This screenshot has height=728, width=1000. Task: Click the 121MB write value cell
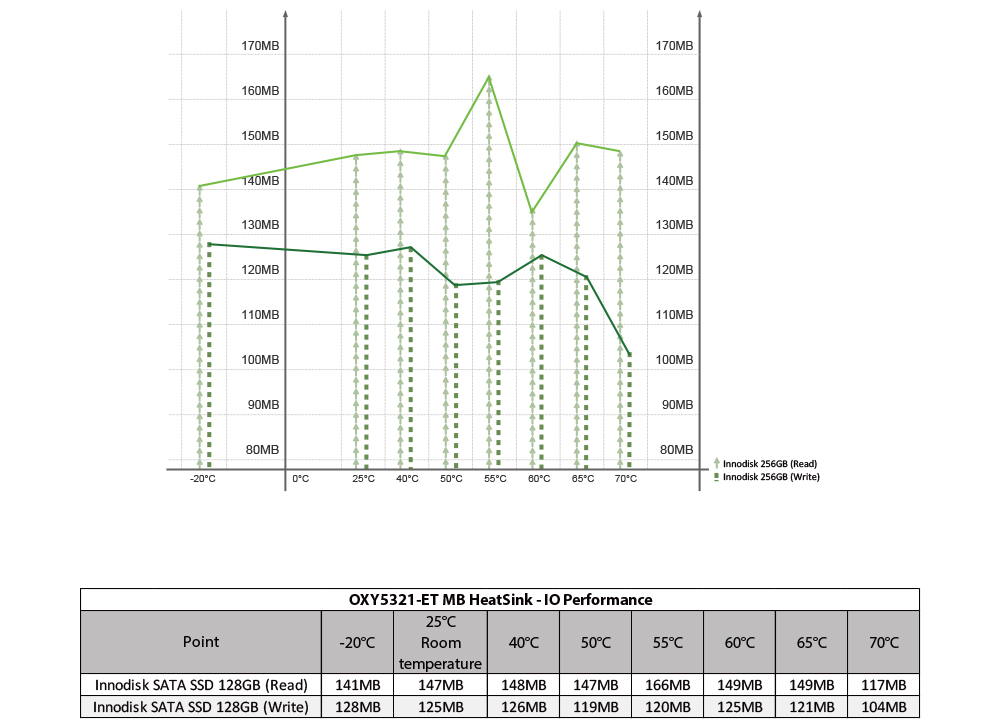(x=812, y=707)
